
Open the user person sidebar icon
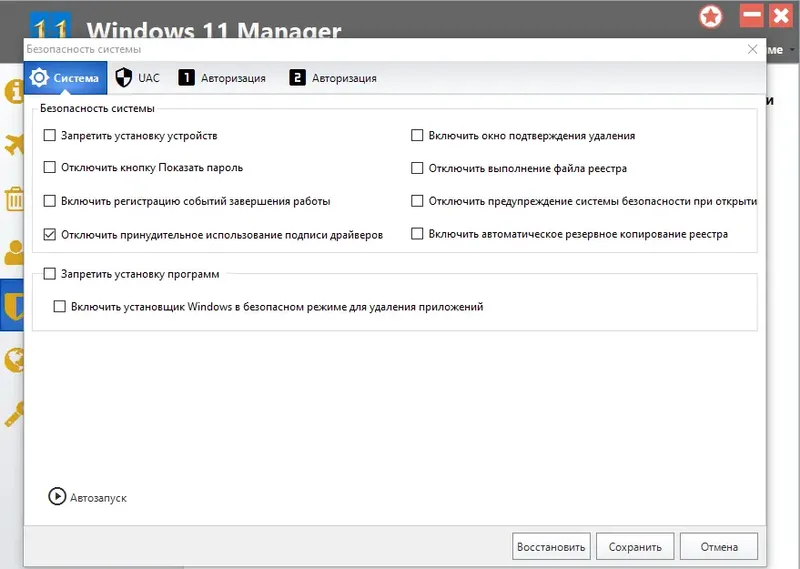pyautogui.click(x=14, y=252)
